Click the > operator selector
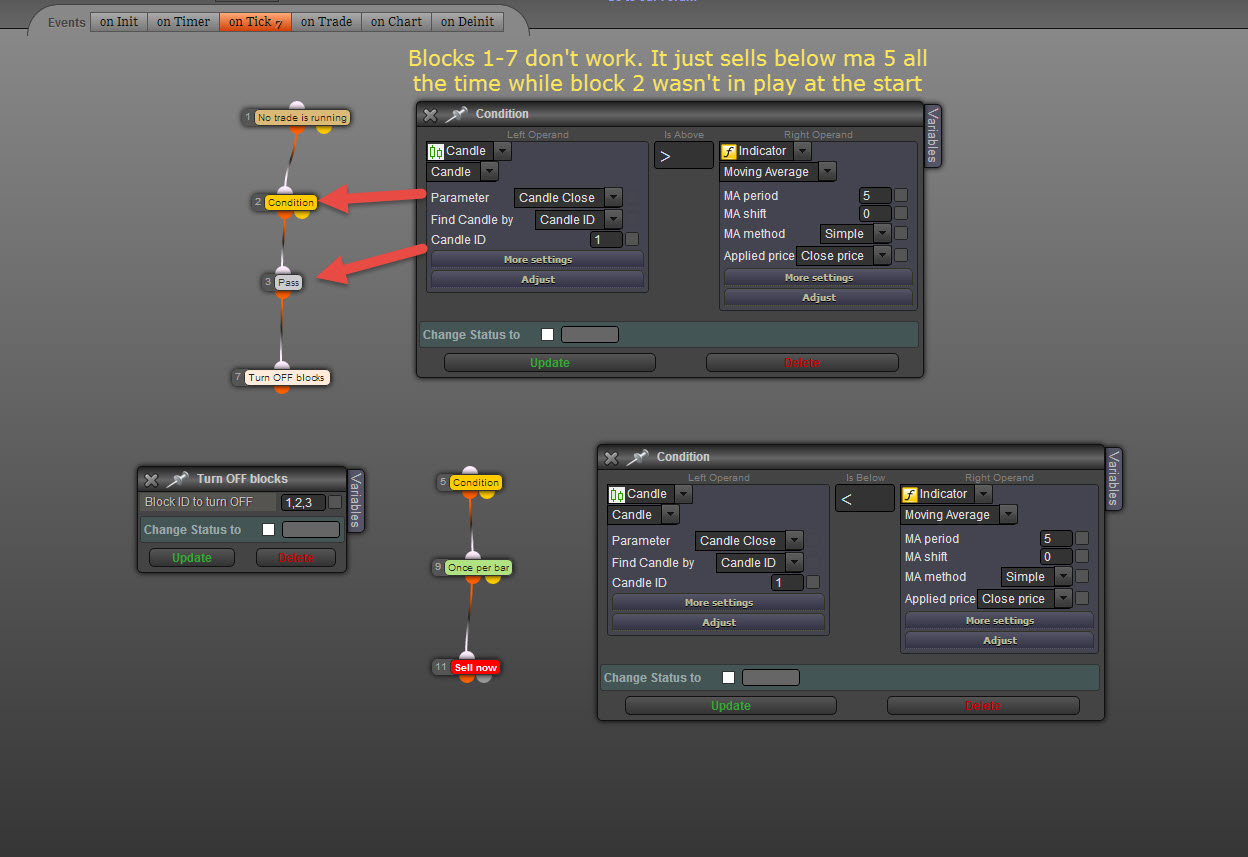This screenshot has height=857, width=1248. [684, 155]
